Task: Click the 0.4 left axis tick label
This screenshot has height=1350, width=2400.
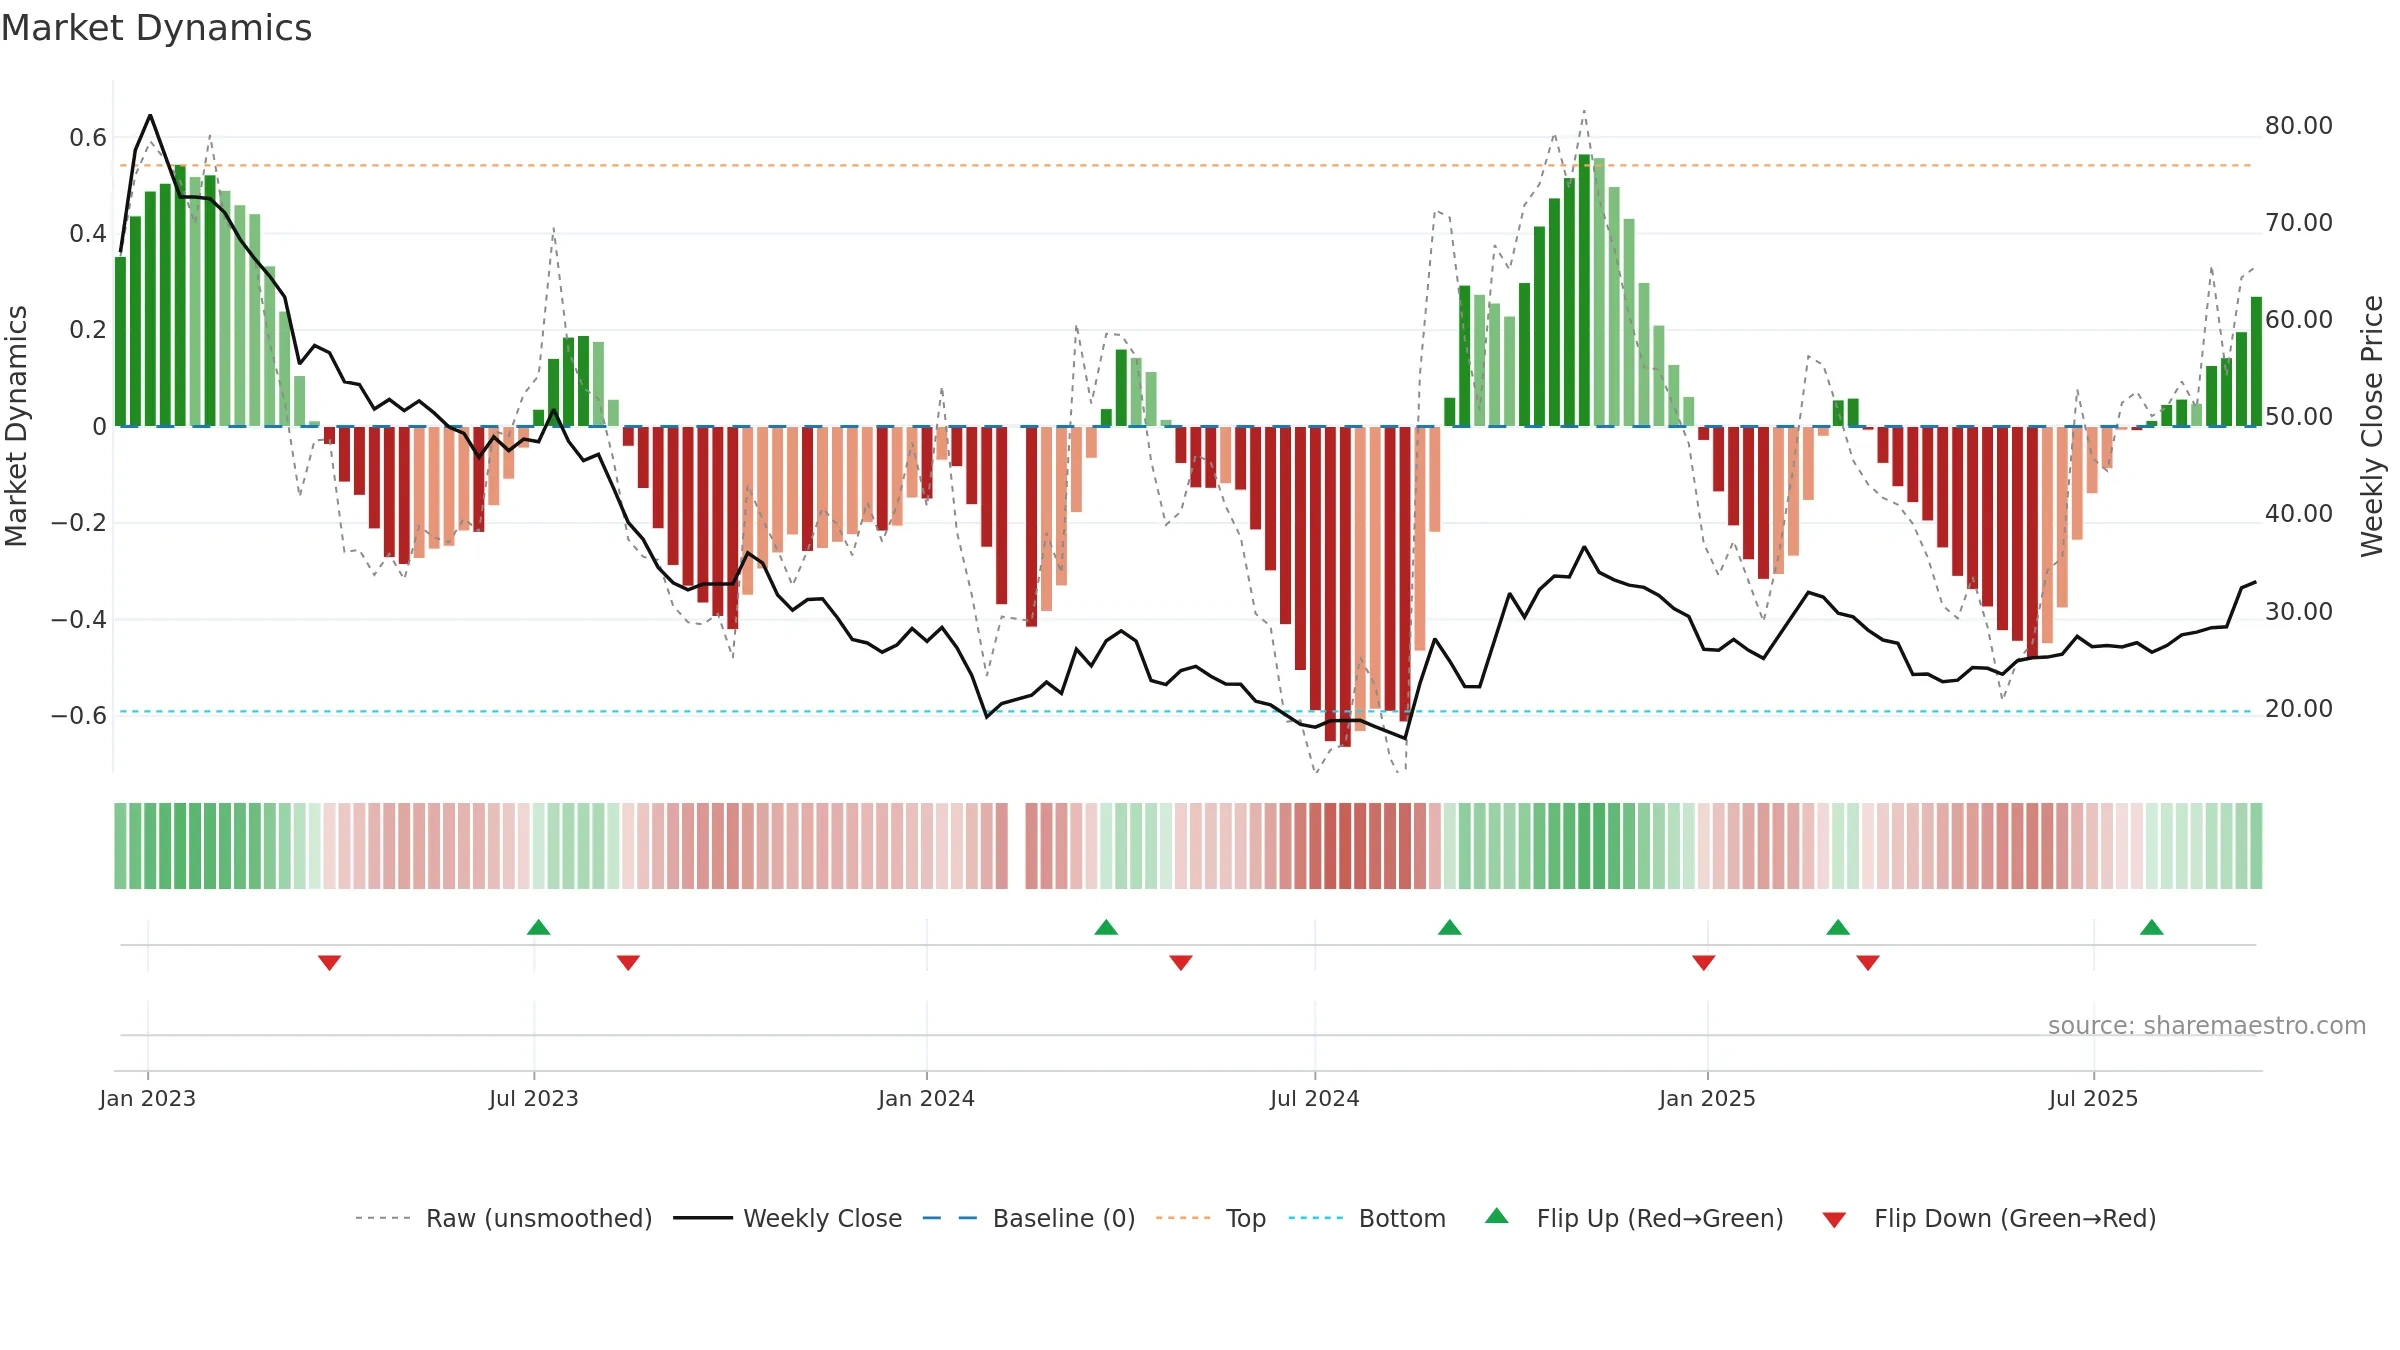Action: pyautogui.click(x=88, y=233)
